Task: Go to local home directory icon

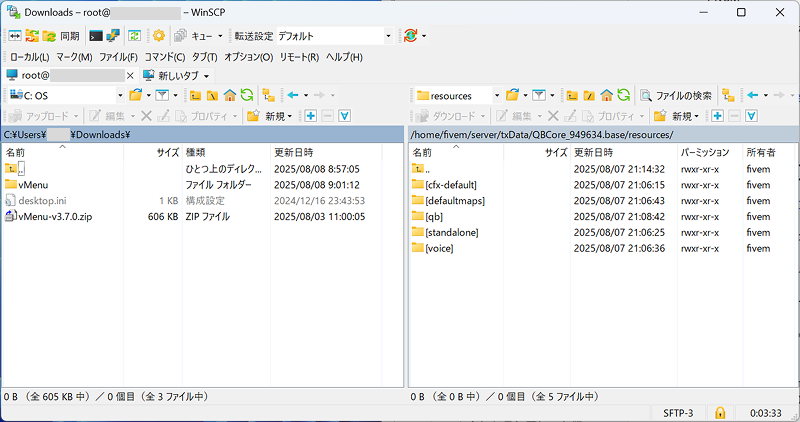Action: (x=230, y=95)
